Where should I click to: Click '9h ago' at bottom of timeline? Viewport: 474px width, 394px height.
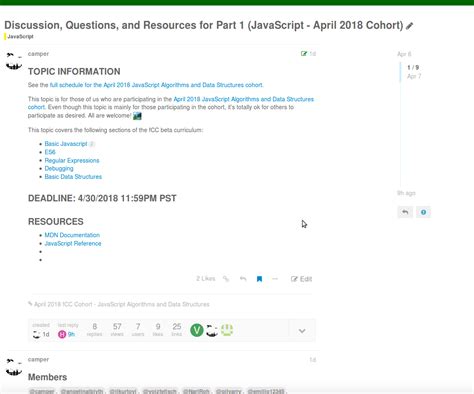click(406, 193)
